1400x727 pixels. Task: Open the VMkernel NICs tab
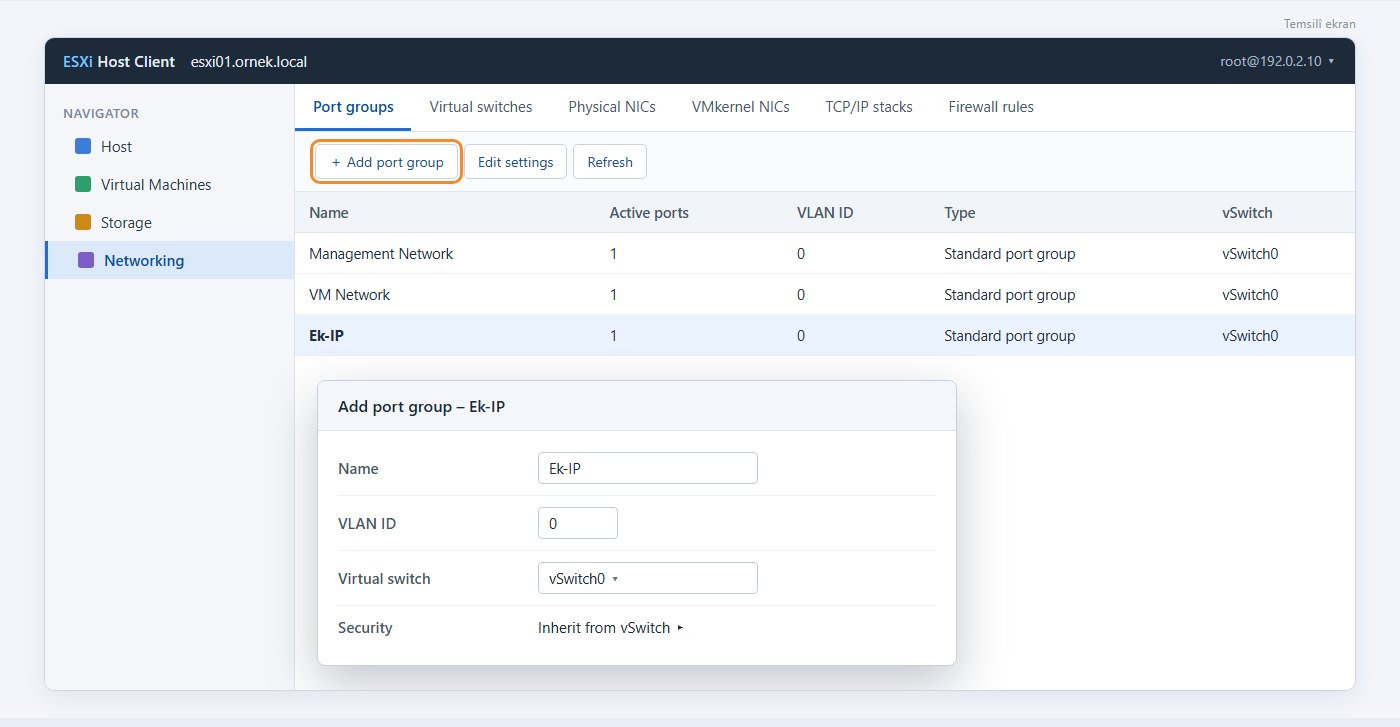pos(740,107)
